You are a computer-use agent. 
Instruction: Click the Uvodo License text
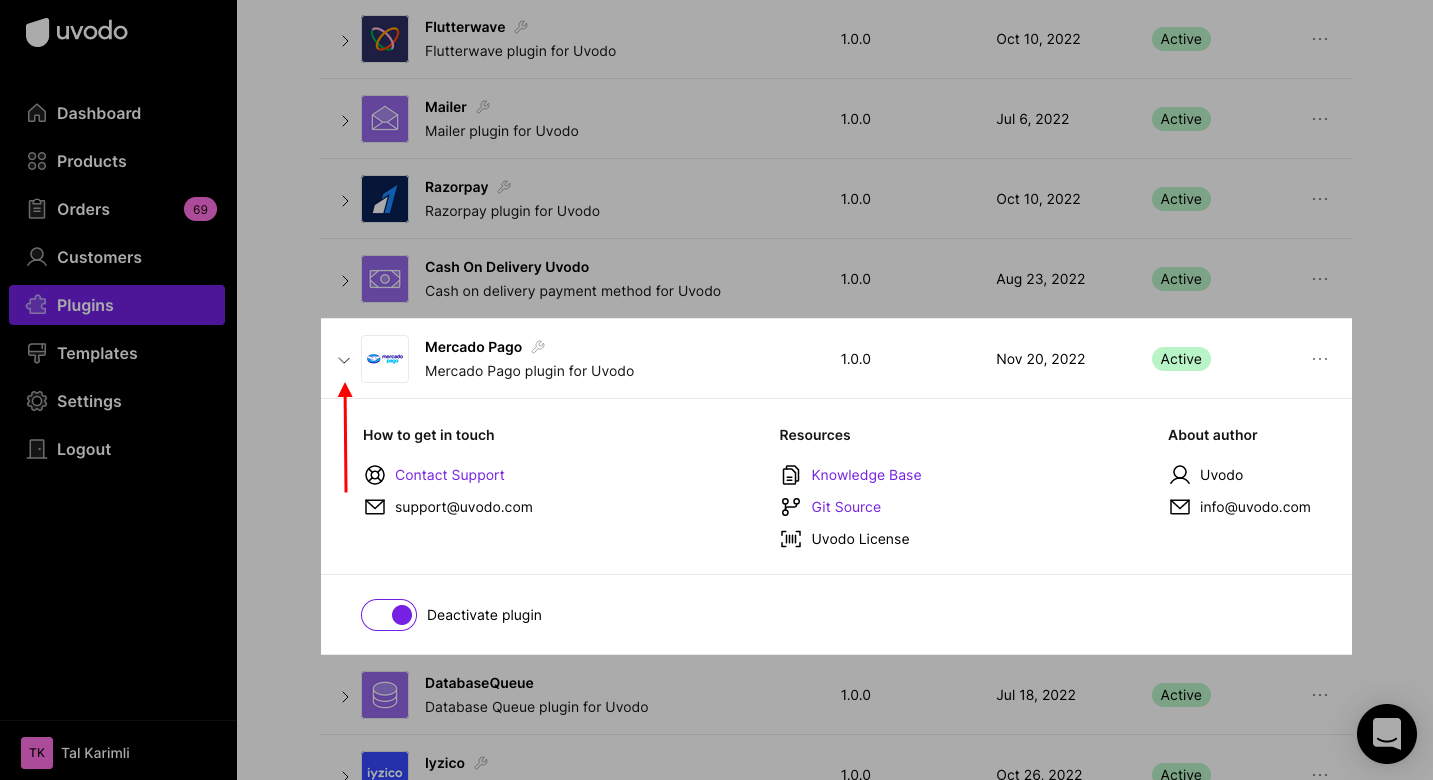[861, 539]
